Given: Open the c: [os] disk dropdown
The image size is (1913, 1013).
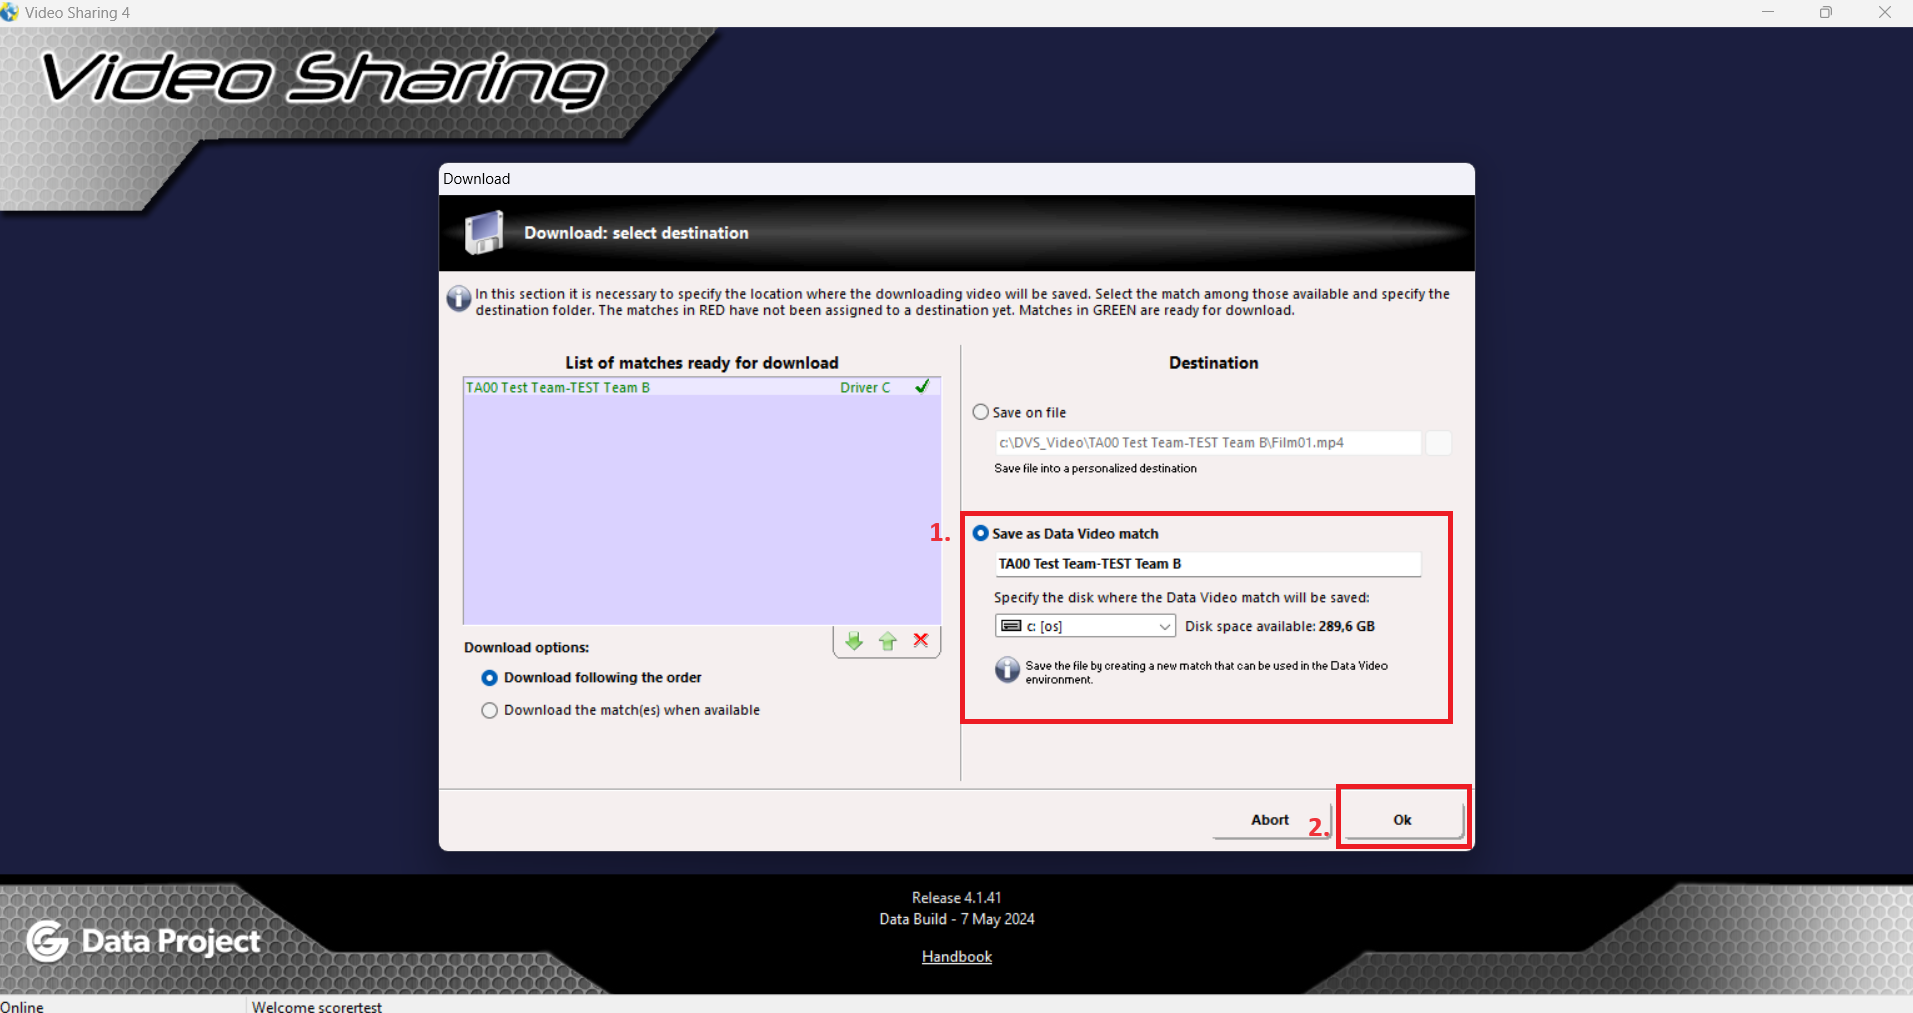Looking at the screenshot, I should click(1085, 626).
